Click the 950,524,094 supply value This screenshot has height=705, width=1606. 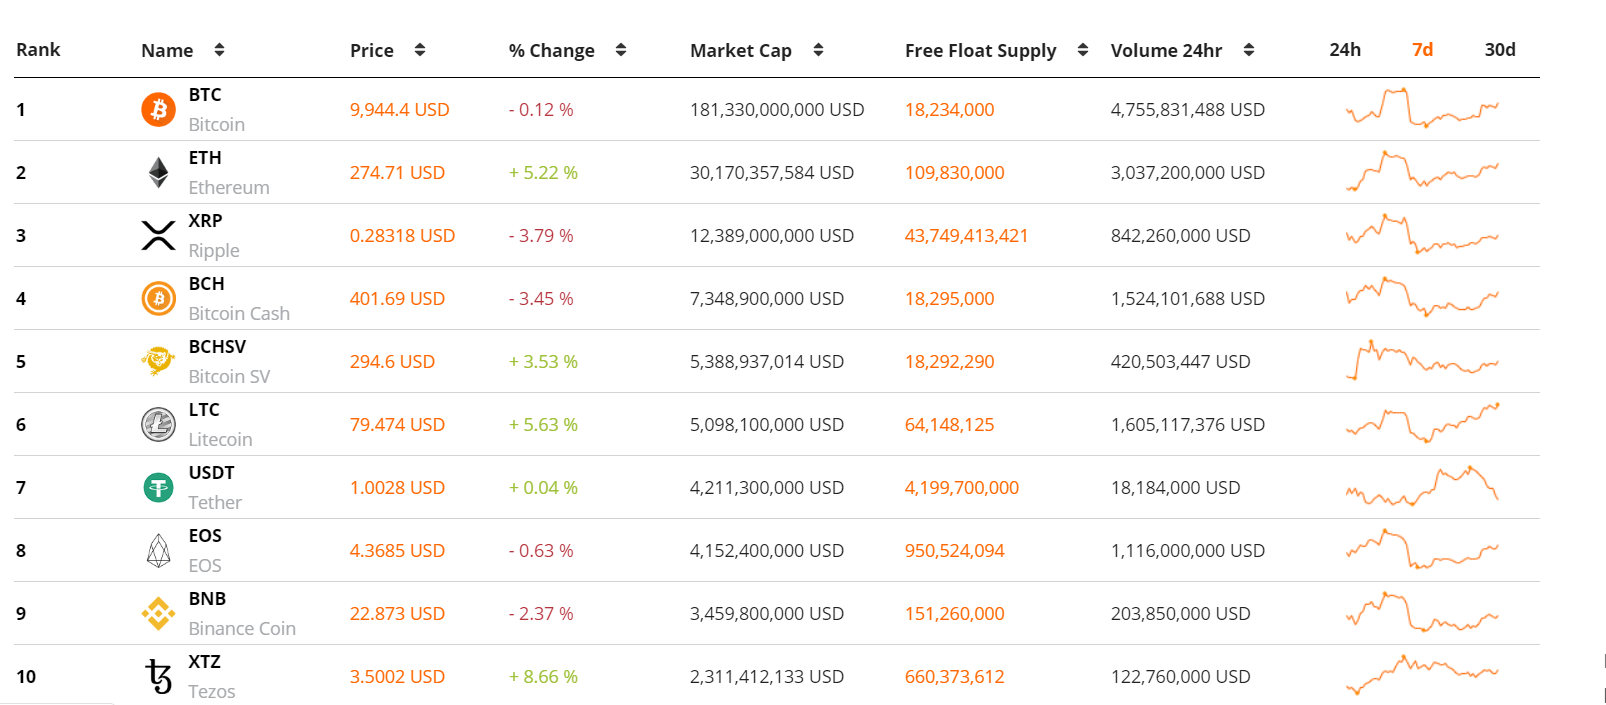(954, 551)
